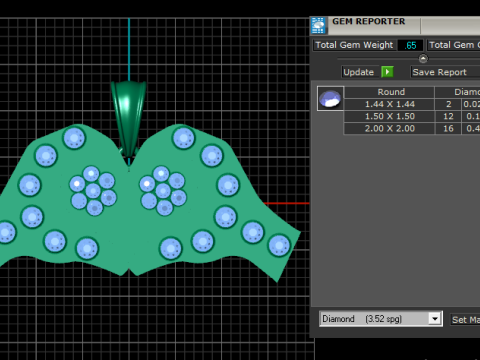Select the round gem thumbnail in report
The height and width of the screenshot is (360, 480).
tap(330, 99)
